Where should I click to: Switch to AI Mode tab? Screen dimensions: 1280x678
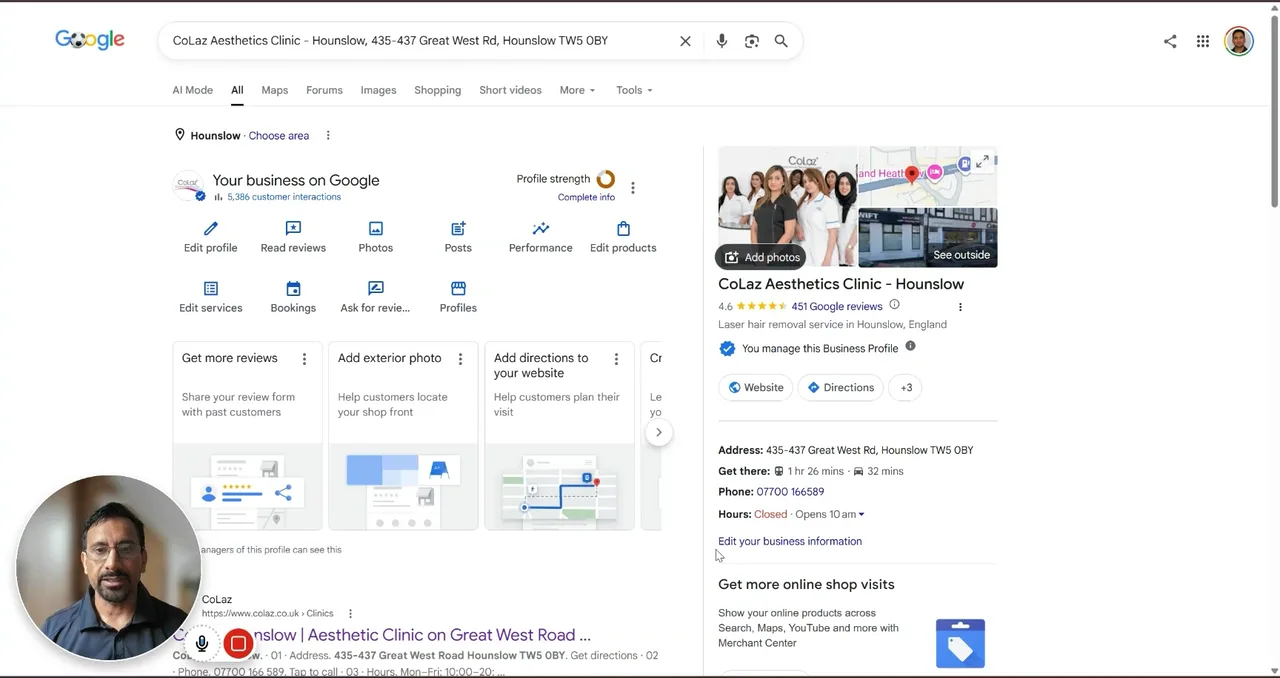(x=192, y=90)
